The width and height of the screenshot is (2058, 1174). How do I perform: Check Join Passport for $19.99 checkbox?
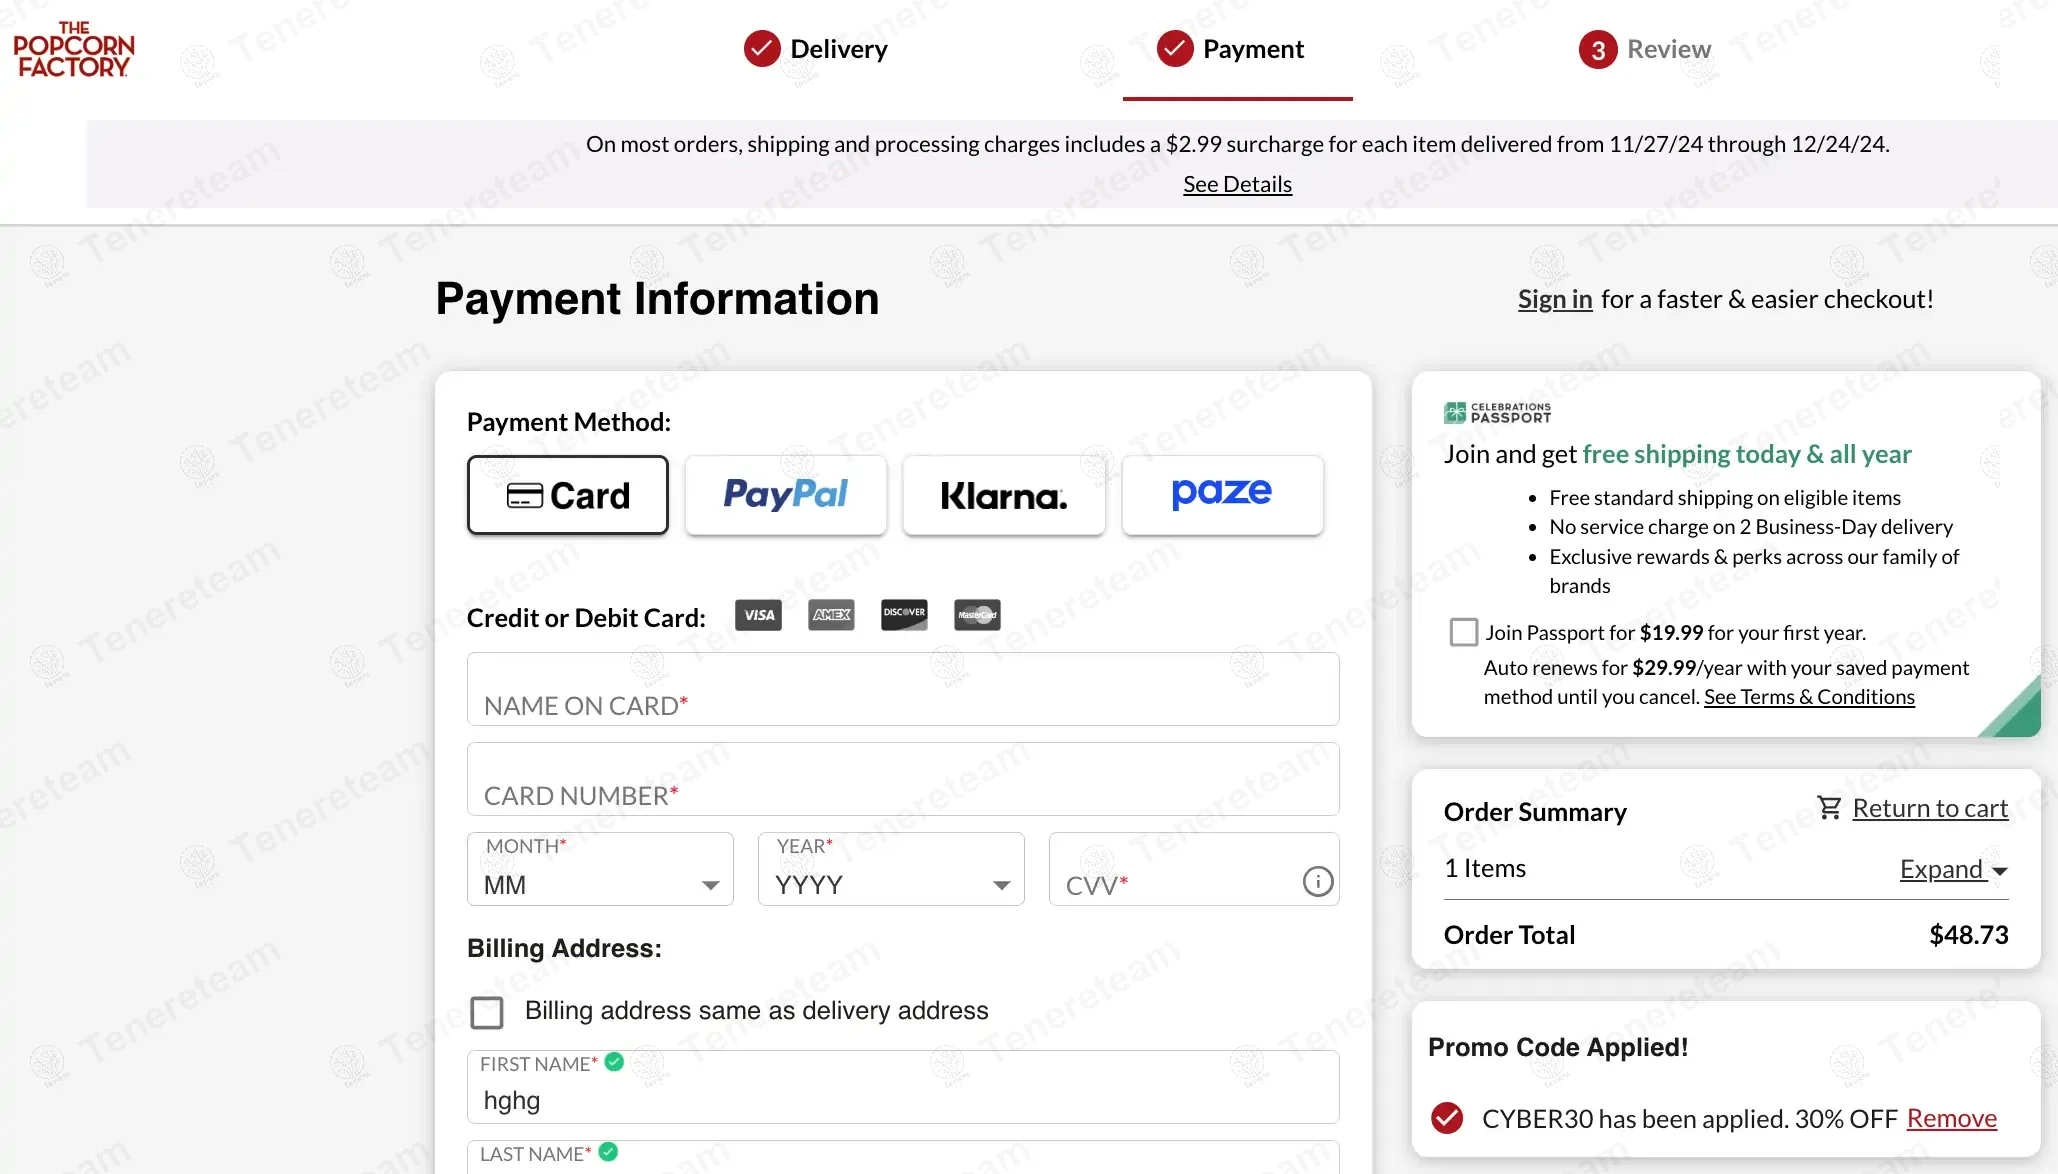(x=1464, y=632)
